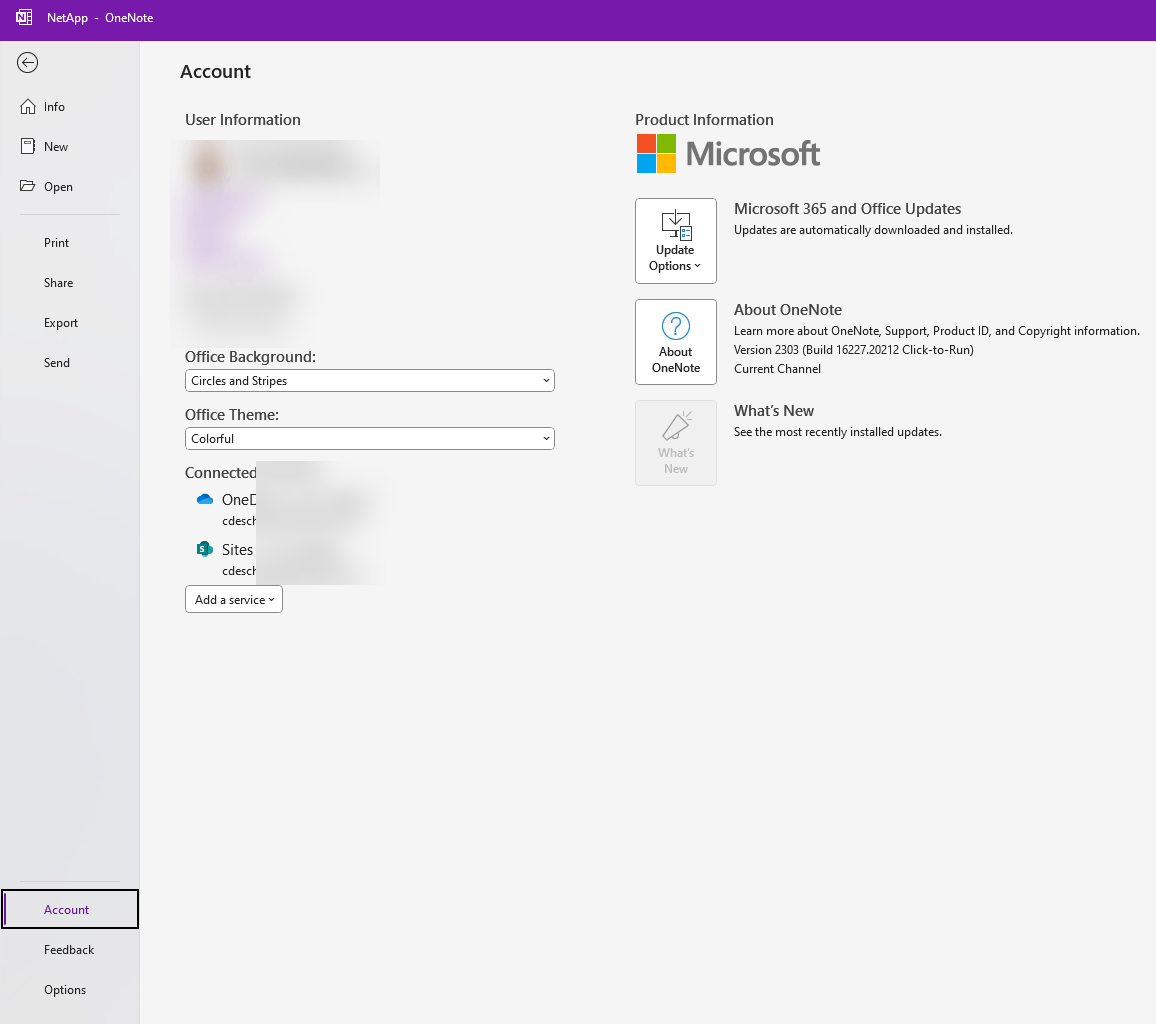The width and height of the screenshot is (1156, 1024).
Task: Click the blurred user profile picture
Action: pos(207,166)
